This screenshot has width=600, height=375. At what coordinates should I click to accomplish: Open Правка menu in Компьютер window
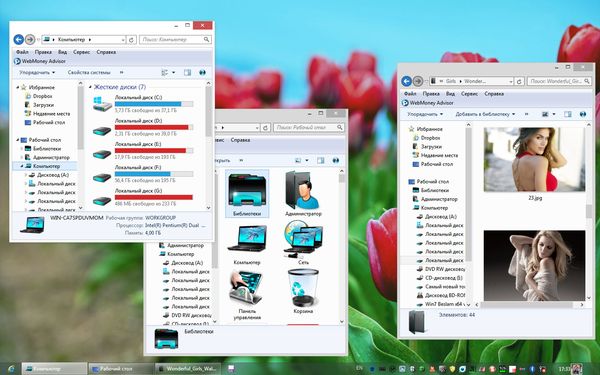[43, 52]
